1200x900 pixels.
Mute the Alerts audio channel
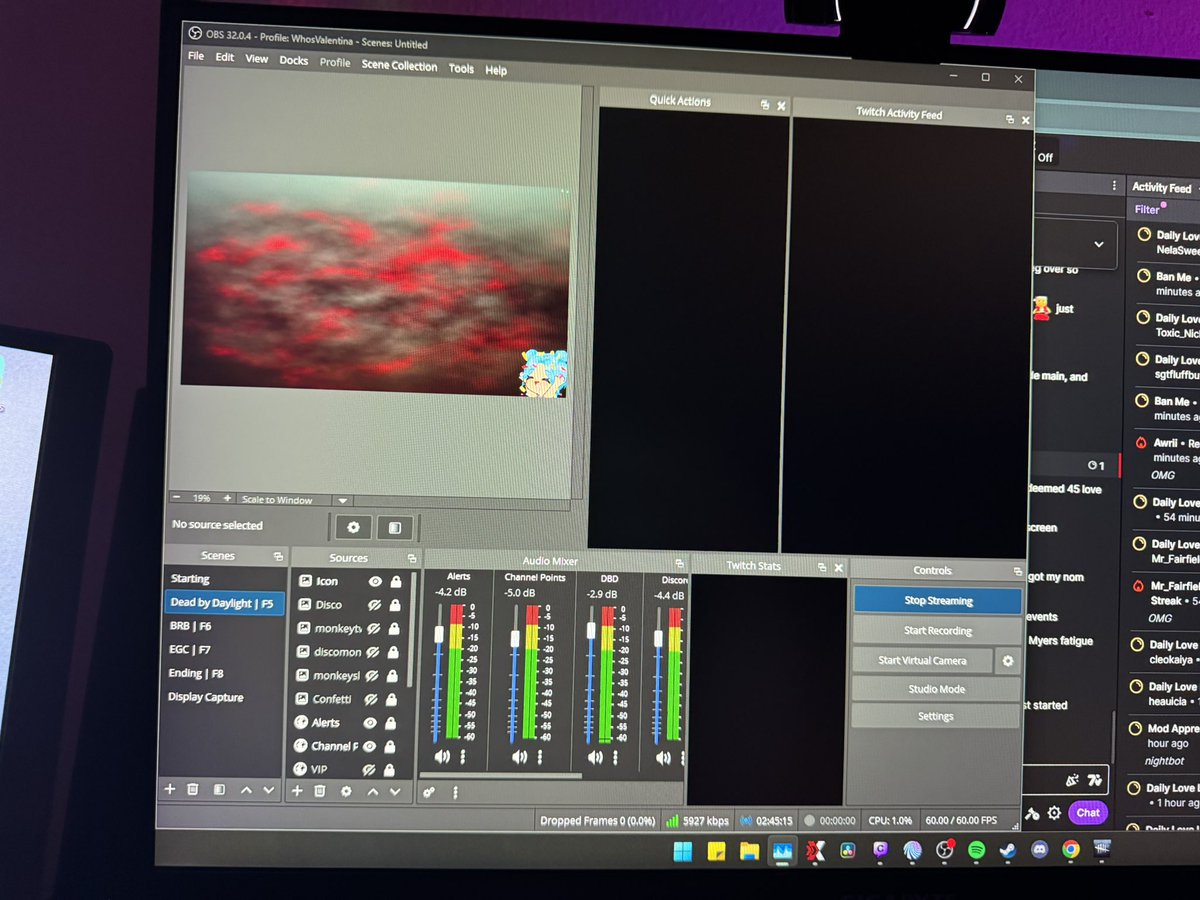click(441, 757)
